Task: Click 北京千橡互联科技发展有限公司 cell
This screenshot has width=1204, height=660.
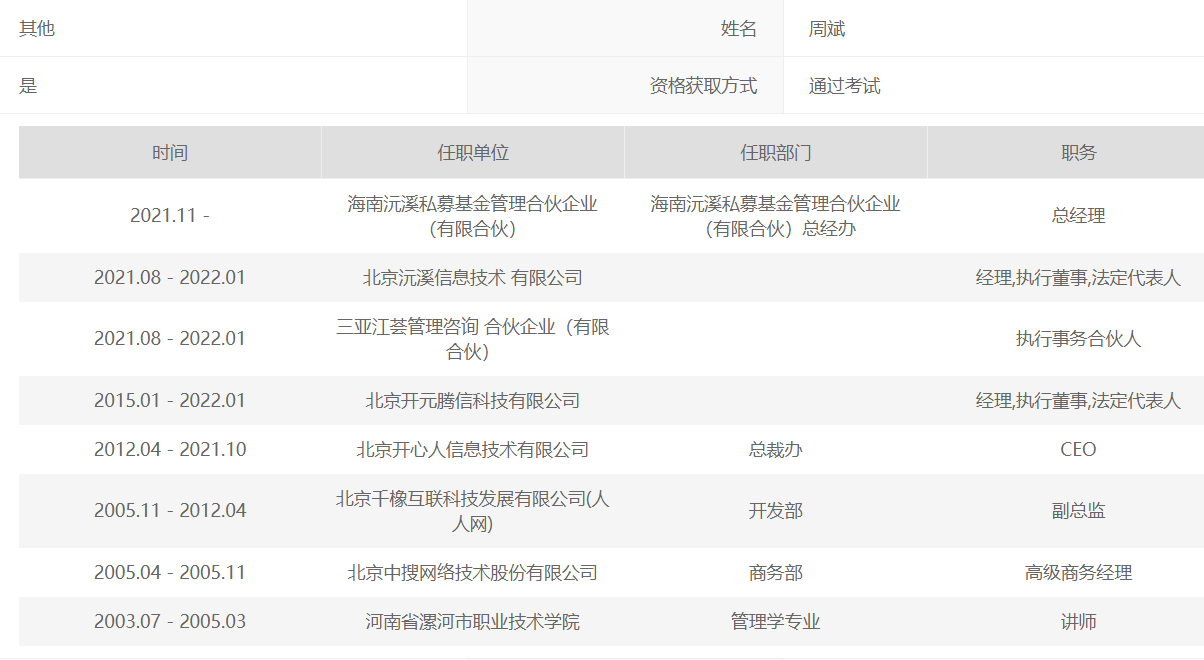Action: click(473, 511)
